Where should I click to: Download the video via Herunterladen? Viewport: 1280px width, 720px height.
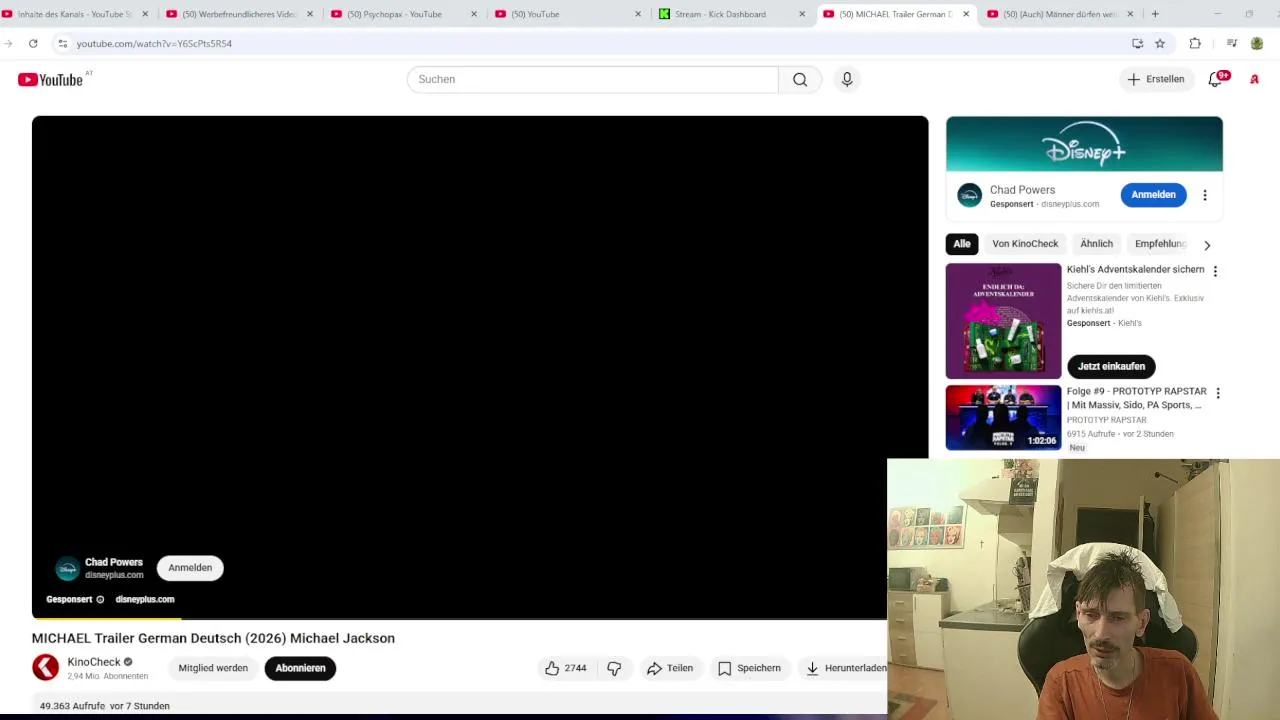point(845,668)
